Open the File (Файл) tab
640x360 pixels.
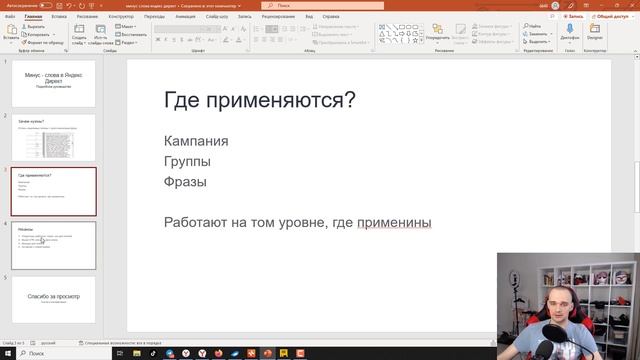10,17
